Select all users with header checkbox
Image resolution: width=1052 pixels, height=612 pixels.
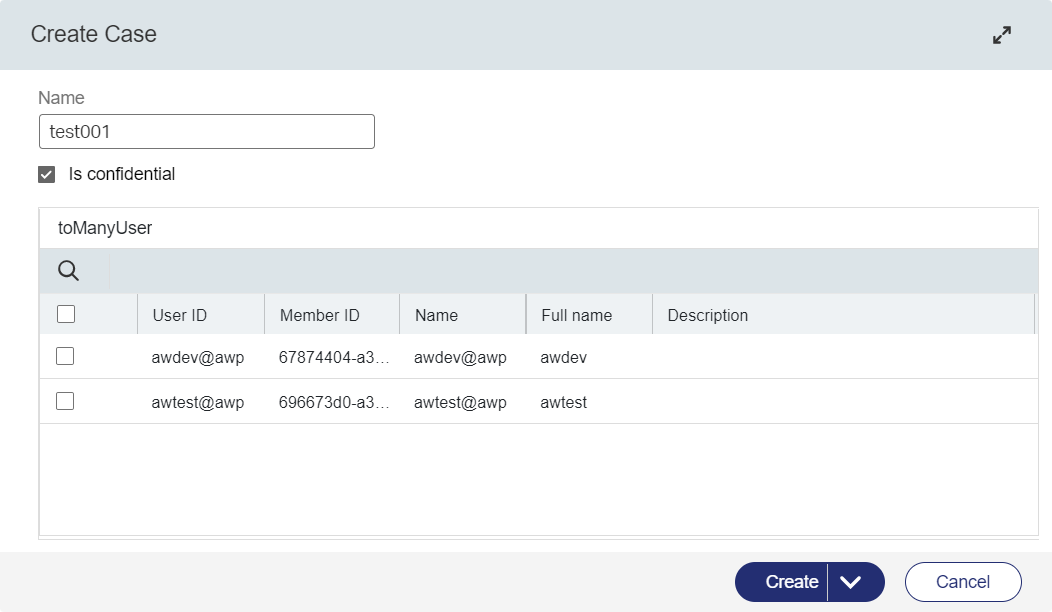click(x=66, y=314)
